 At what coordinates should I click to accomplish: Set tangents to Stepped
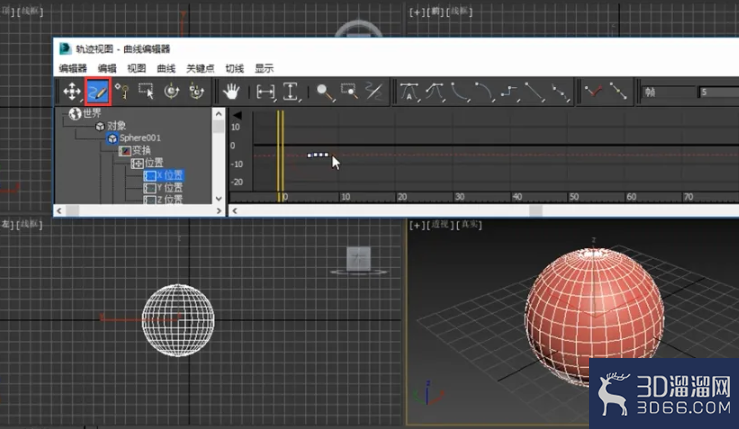tap(509, 91)
